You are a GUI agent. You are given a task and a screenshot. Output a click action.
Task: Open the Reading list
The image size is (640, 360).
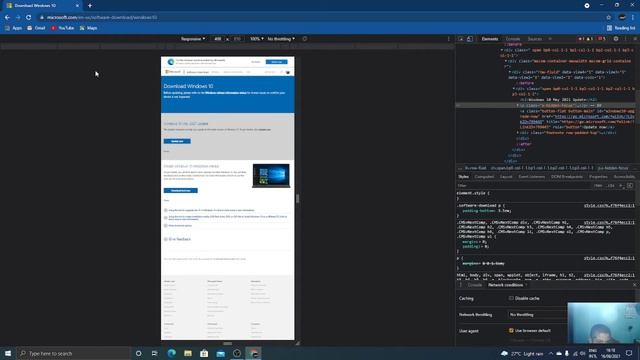pyautogui.click(x=621, y=28)
